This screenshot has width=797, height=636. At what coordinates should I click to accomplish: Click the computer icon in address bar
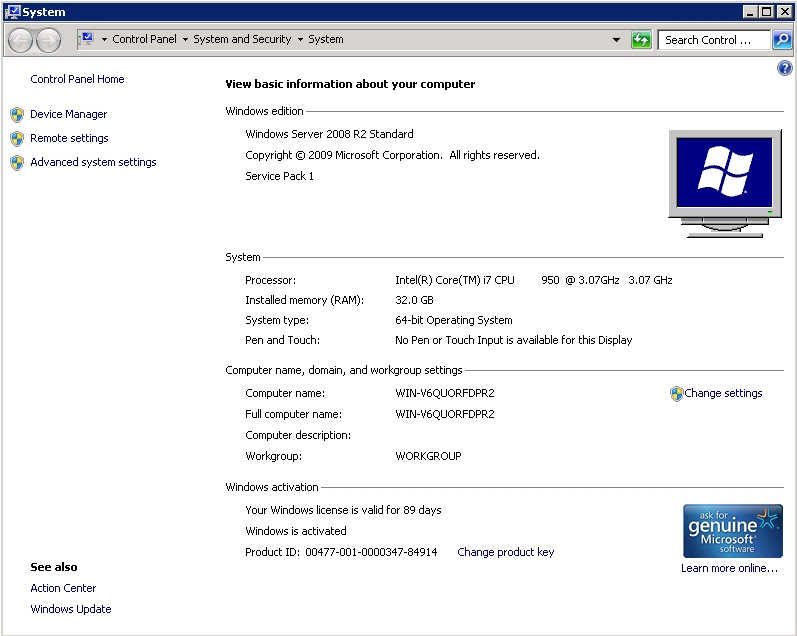point(87,39)
